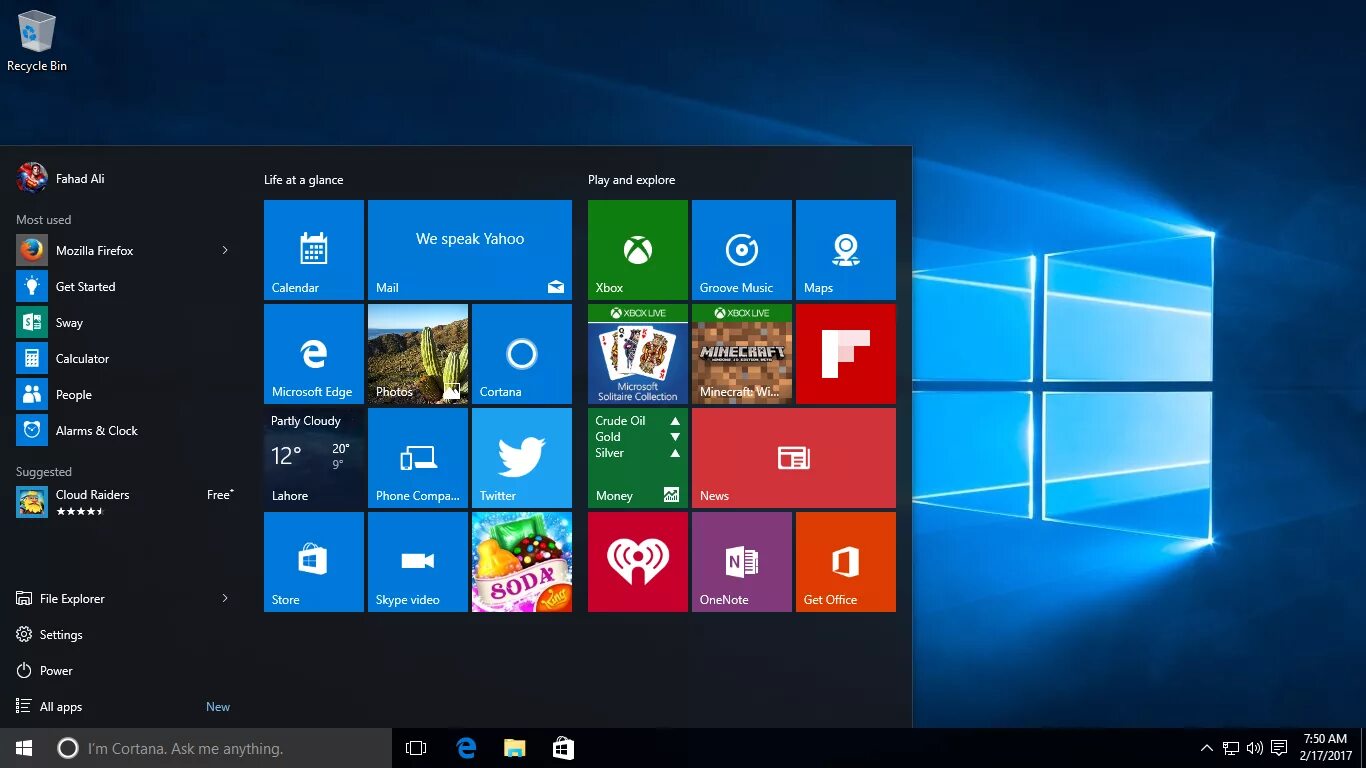Open Sway from Most used
This screenshot has height=768, width=1366.
pos(124,322)
